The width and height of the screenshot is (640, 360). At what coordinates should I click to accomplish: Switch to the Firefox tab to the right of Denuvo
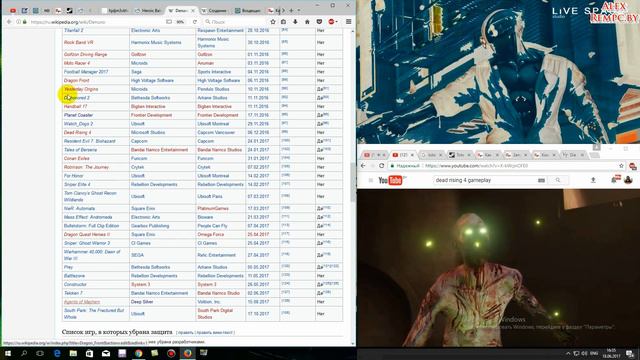click(x=214, y=11)
